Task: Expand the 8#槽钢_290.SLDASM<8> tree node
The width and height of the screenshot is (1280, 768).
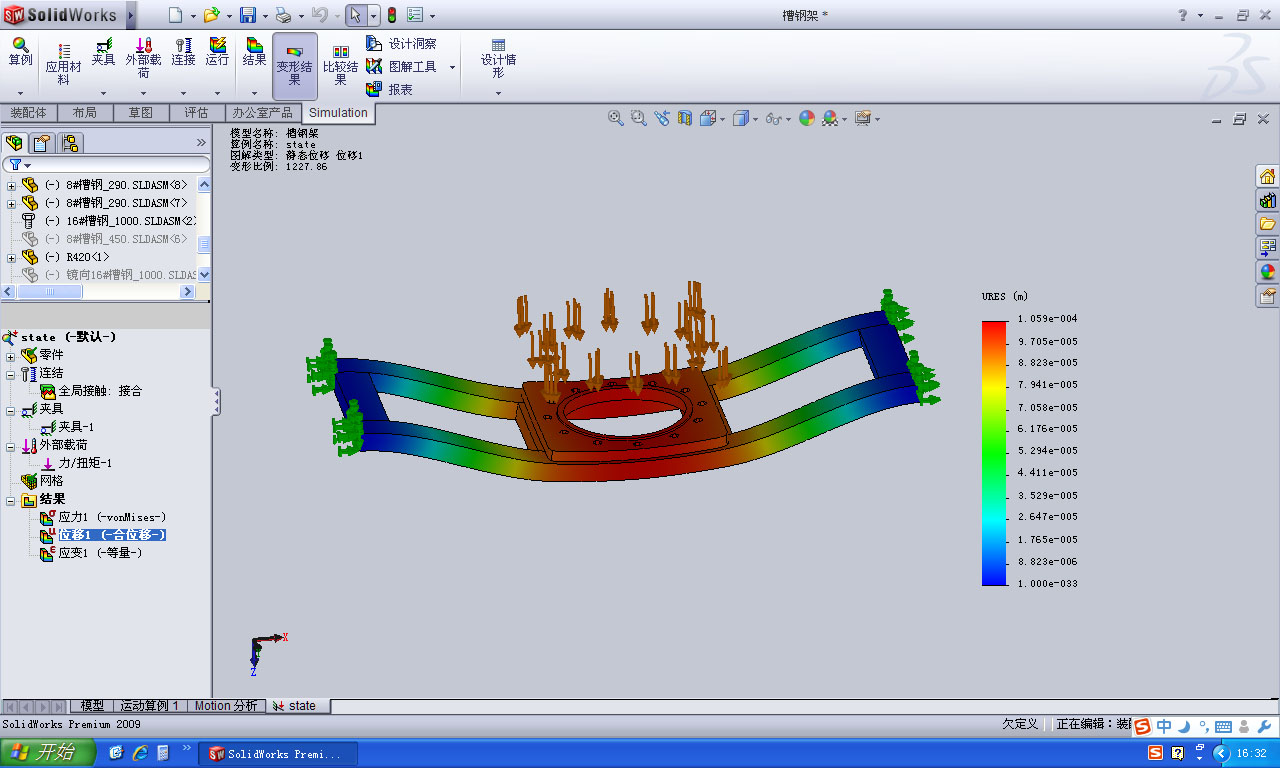Action: coord(12,185)
